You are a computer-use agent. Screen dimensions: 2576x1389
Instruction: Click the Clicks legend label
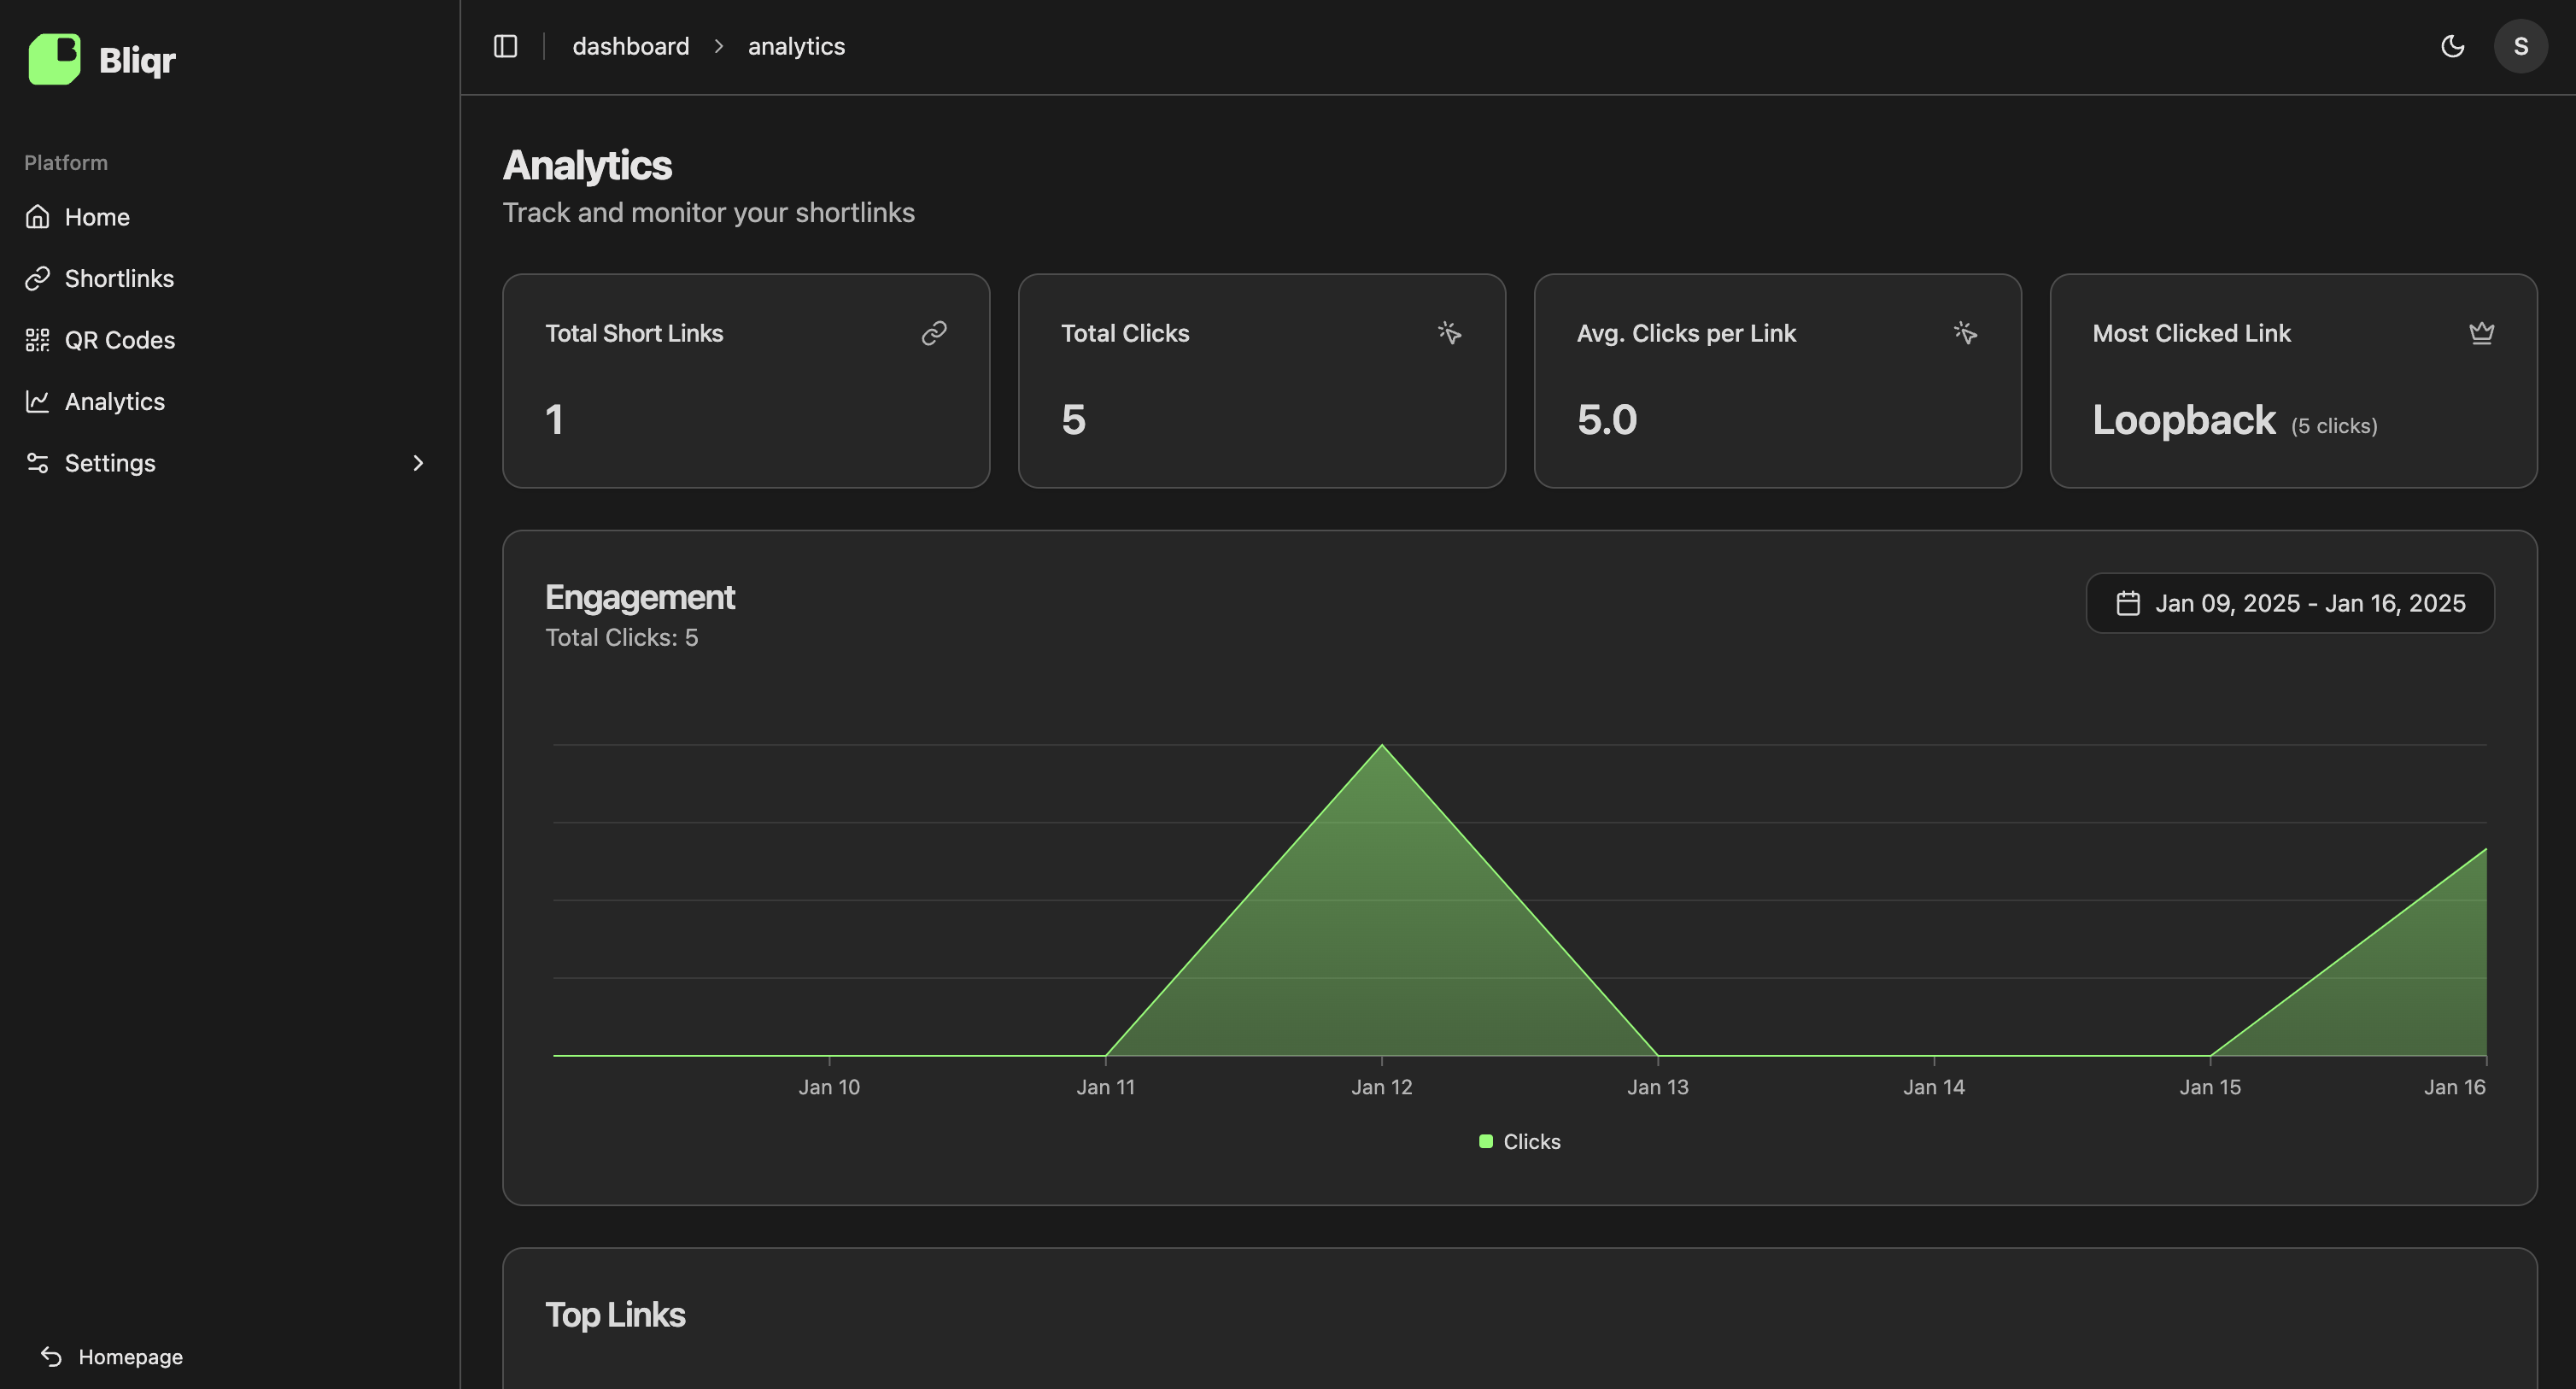coord(1532,1141)
